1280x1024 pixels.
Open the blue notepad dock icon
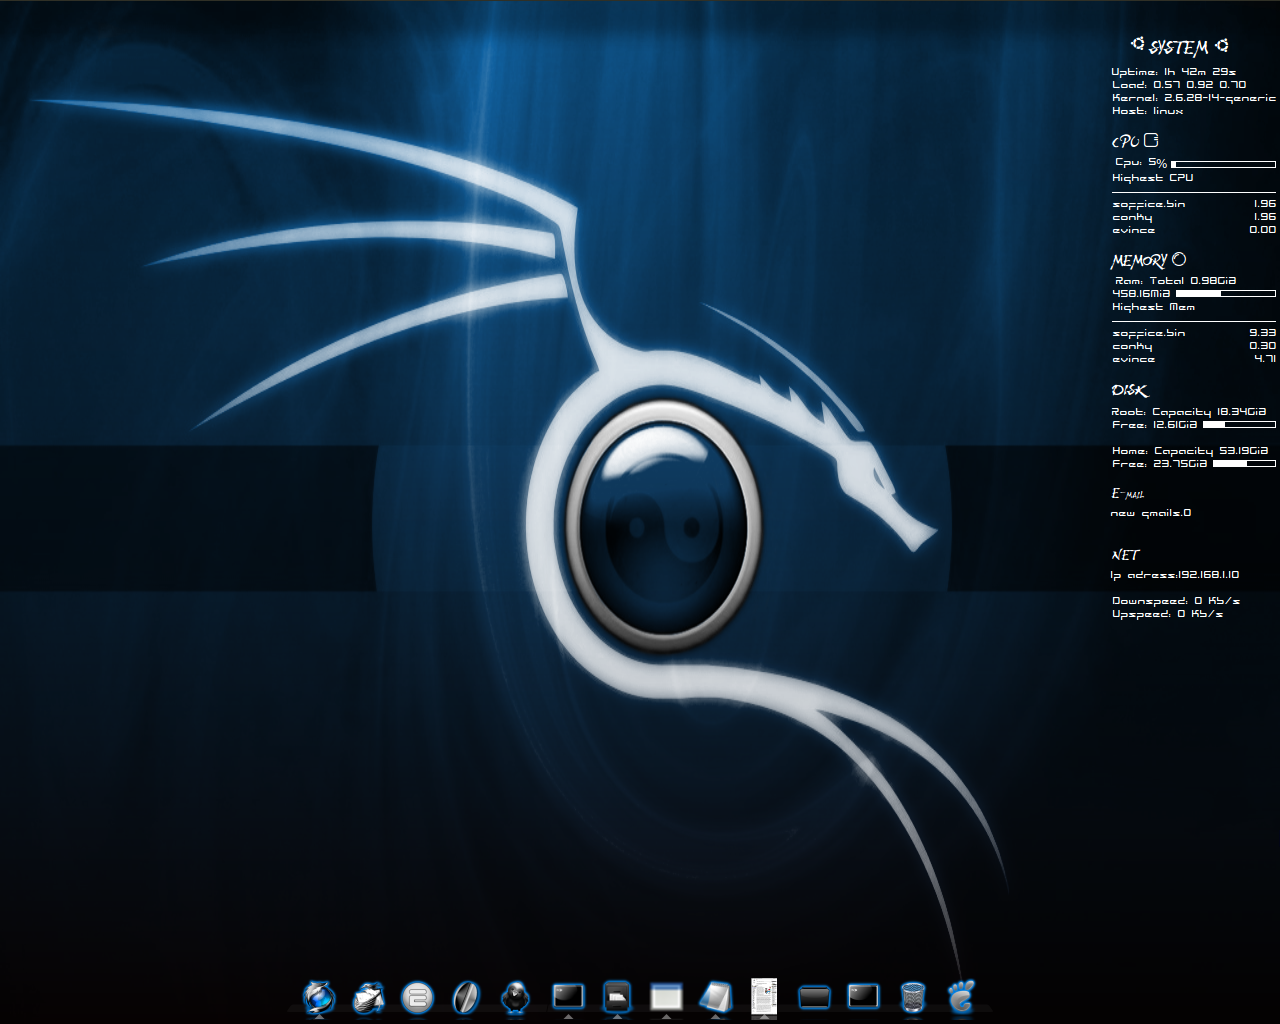(715, 996)
